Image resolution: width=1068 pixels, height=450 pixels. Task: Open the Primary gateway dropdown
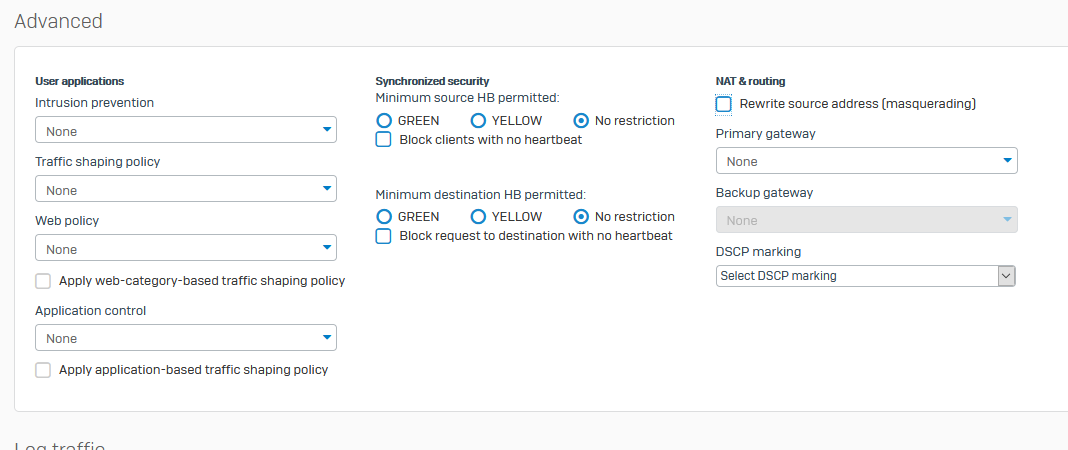866,161
